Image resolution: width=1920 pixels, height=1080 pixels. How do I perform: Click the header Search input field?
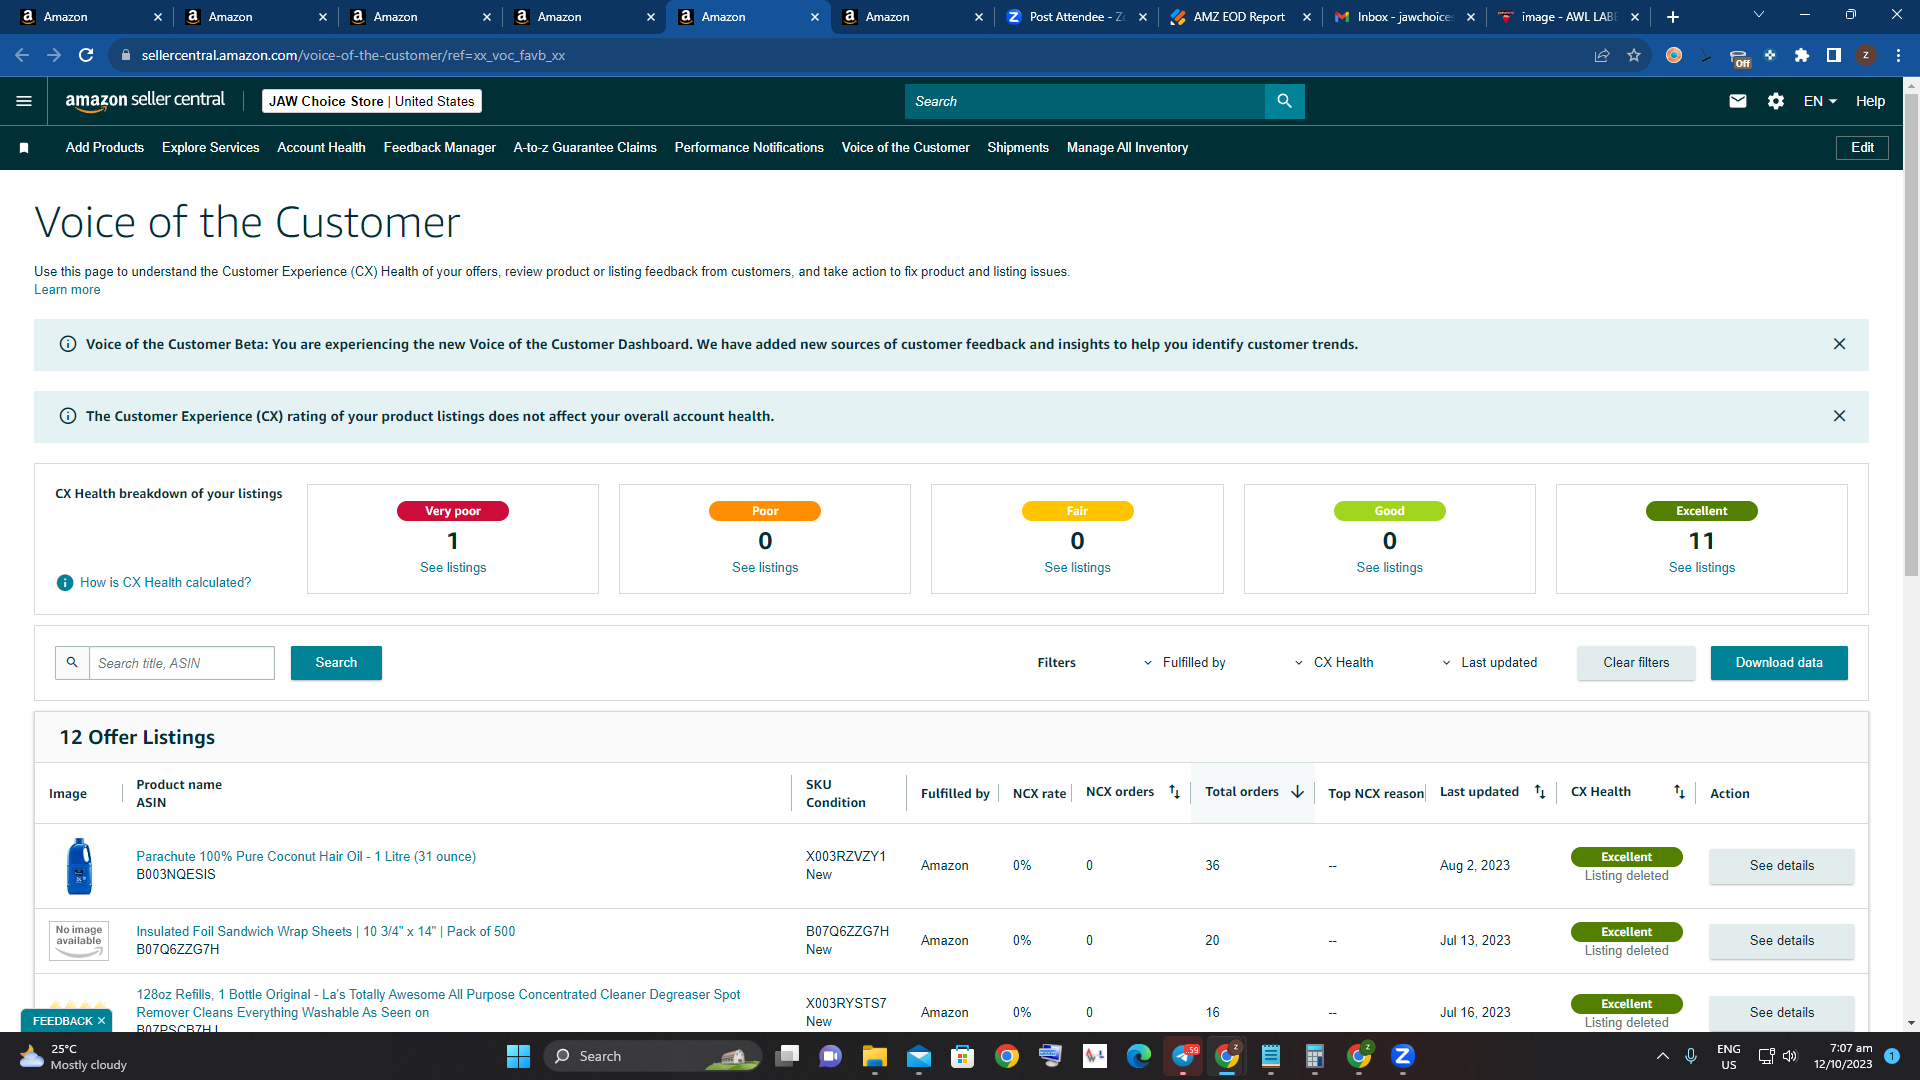pos(1084,101)
